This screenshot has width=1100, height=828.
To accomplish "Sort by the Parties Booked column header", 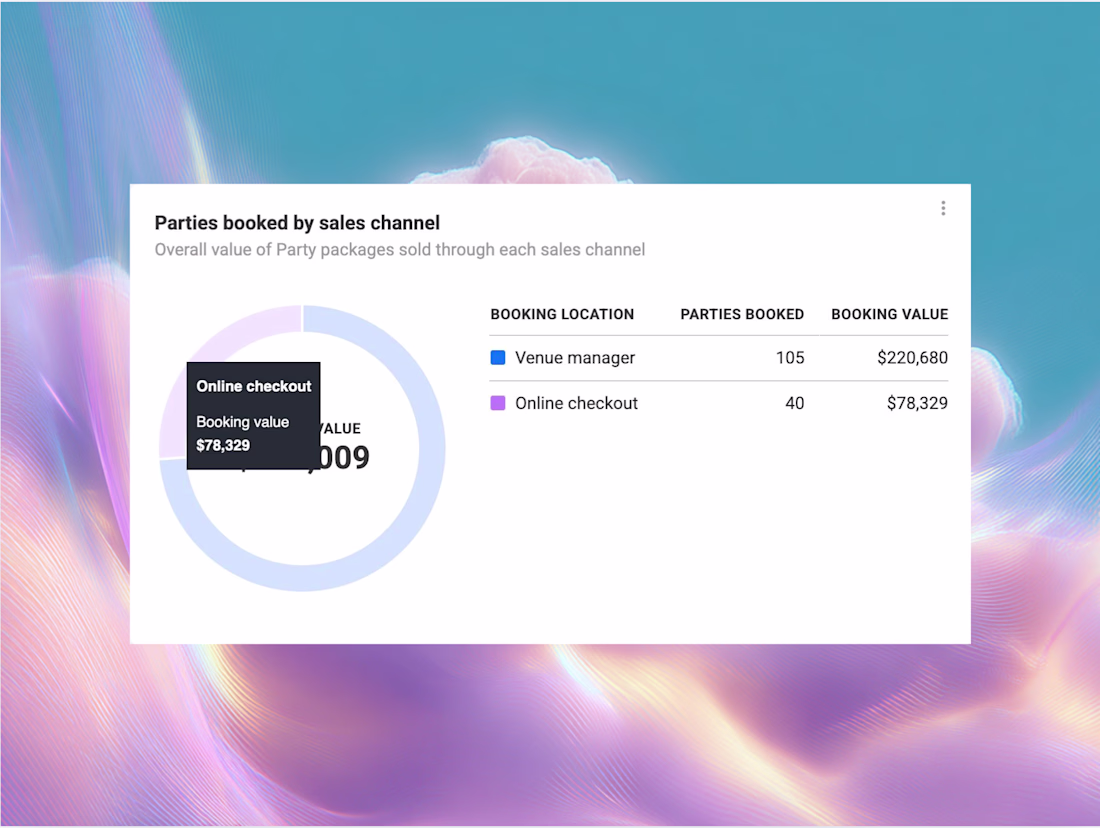I will click(742, 314).
